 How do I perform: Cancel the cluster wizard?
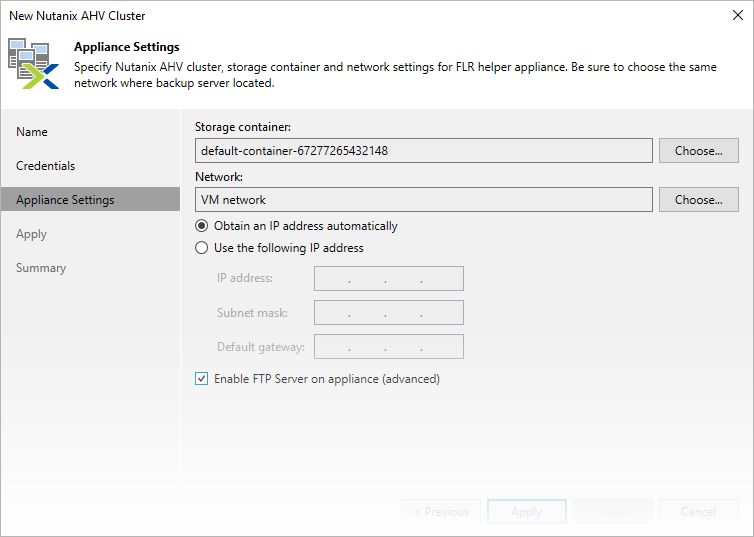point(698,511)
